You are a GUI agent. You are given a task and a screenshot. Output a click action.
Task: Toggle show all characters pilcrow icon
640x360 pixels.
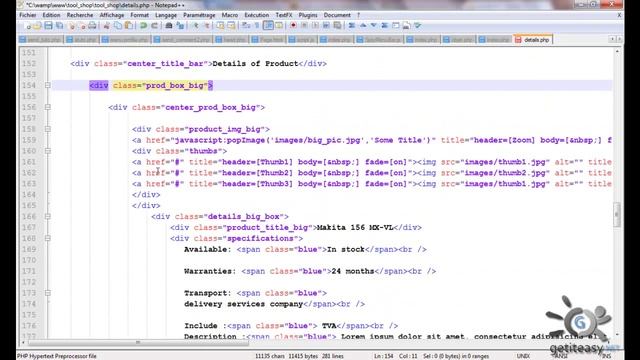pos(257,26)
